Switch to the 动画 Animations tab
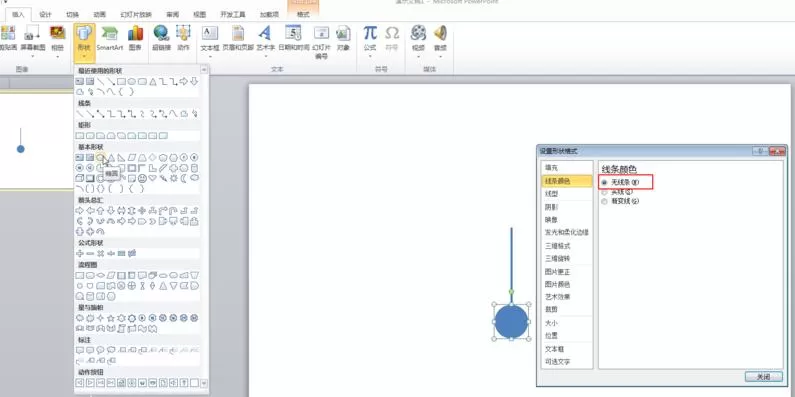Image resolution: width=795 pixels, height=397 pixels. coord(100,15)
